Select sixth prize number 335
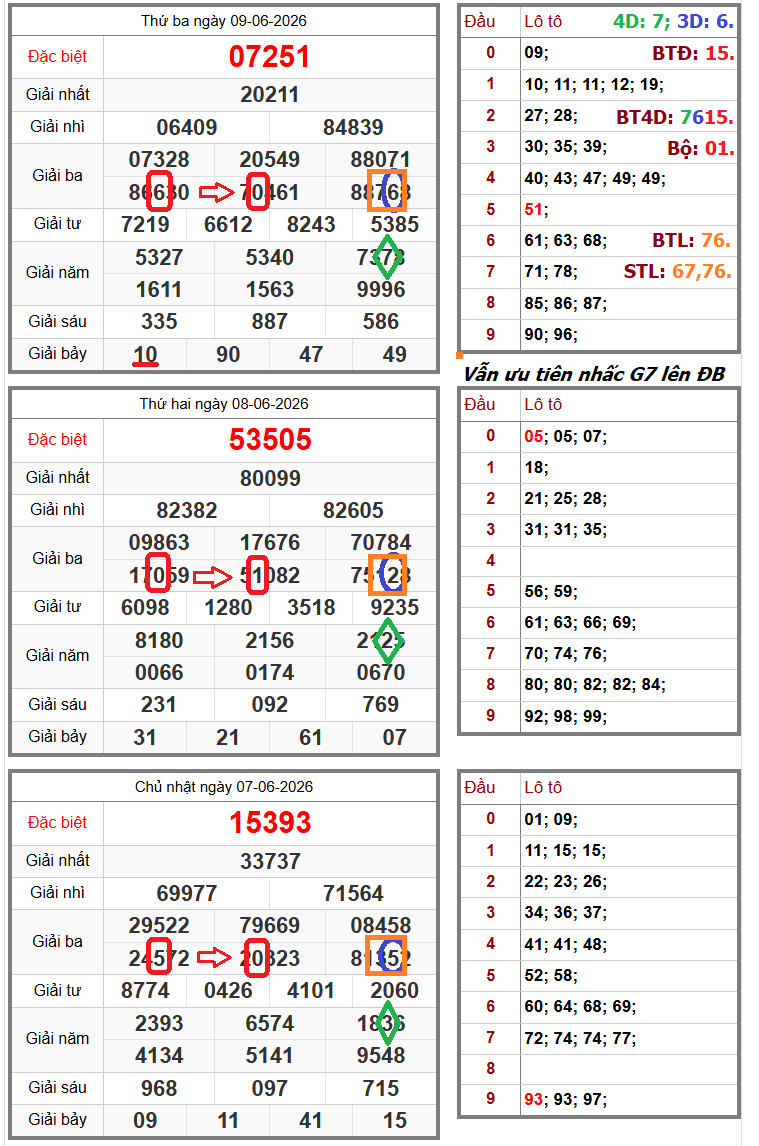759x1146 pixels. (x=159, y=322)
